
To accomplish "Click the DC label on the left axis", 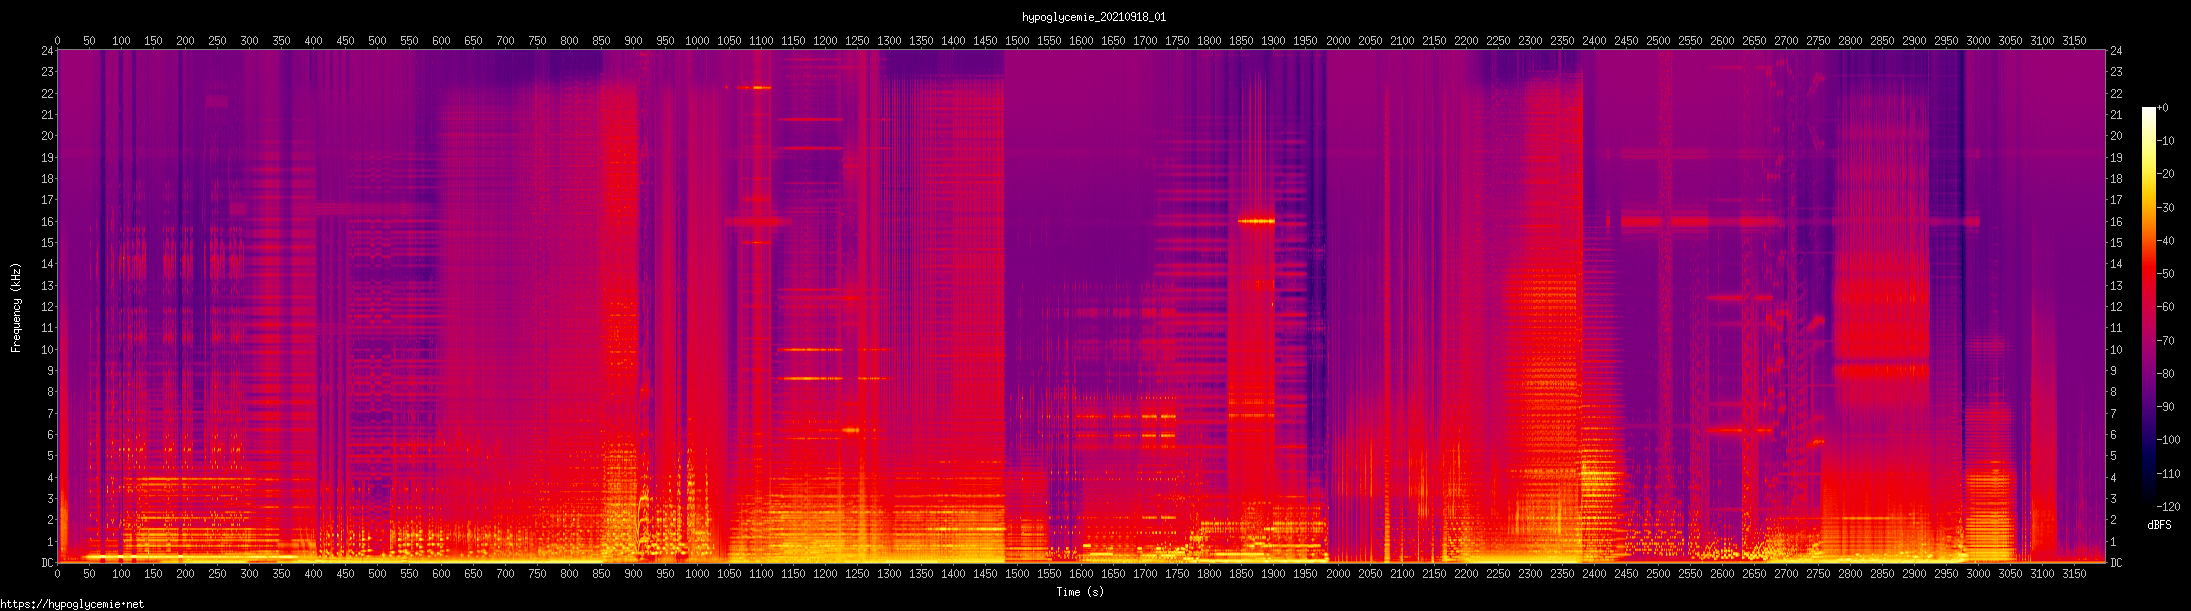I will [x=46, y=563].
